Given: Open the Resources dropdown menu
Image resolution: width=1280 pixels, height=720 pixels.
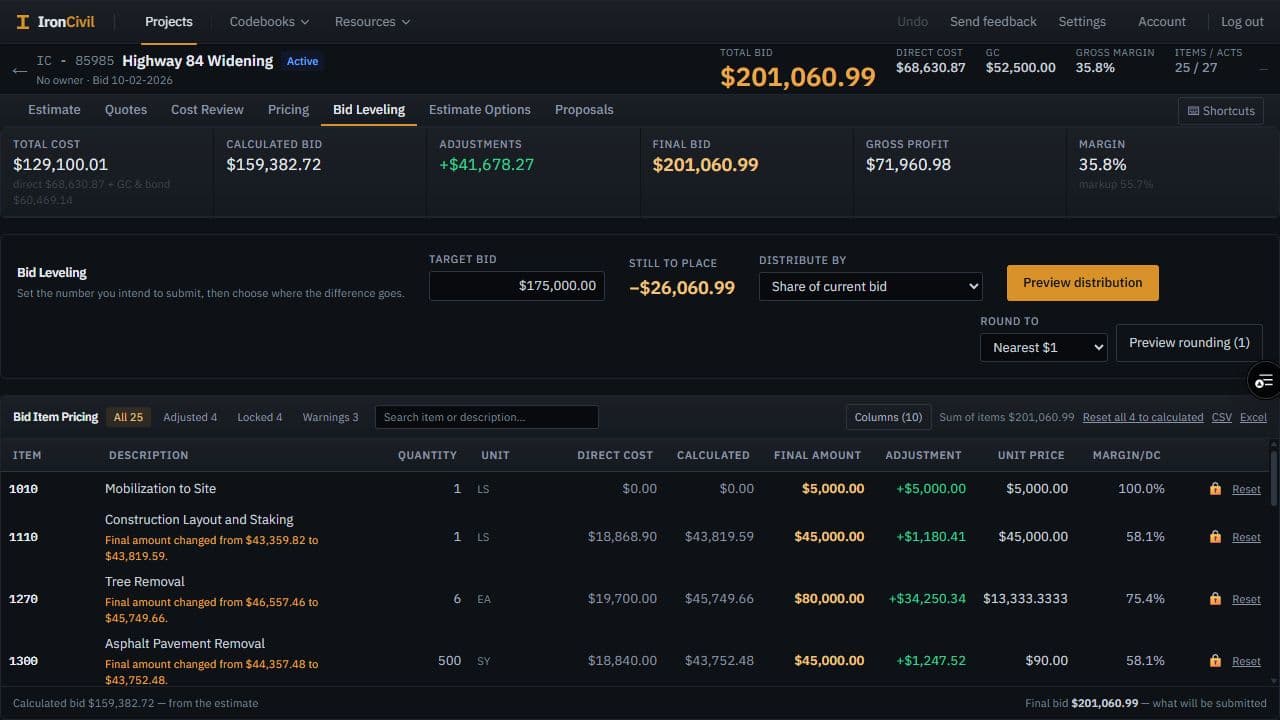Looking at the screenshot, I should pos(372,21).
